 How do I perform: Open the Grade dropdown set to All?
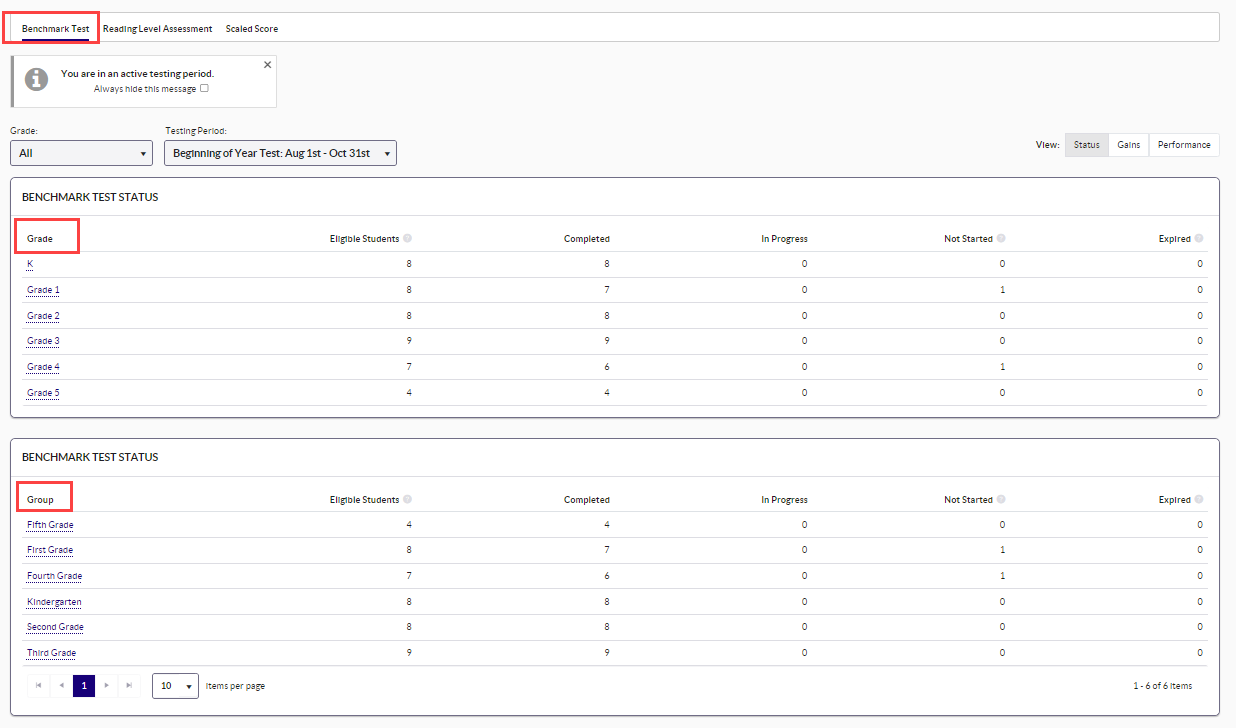point(81,153)
